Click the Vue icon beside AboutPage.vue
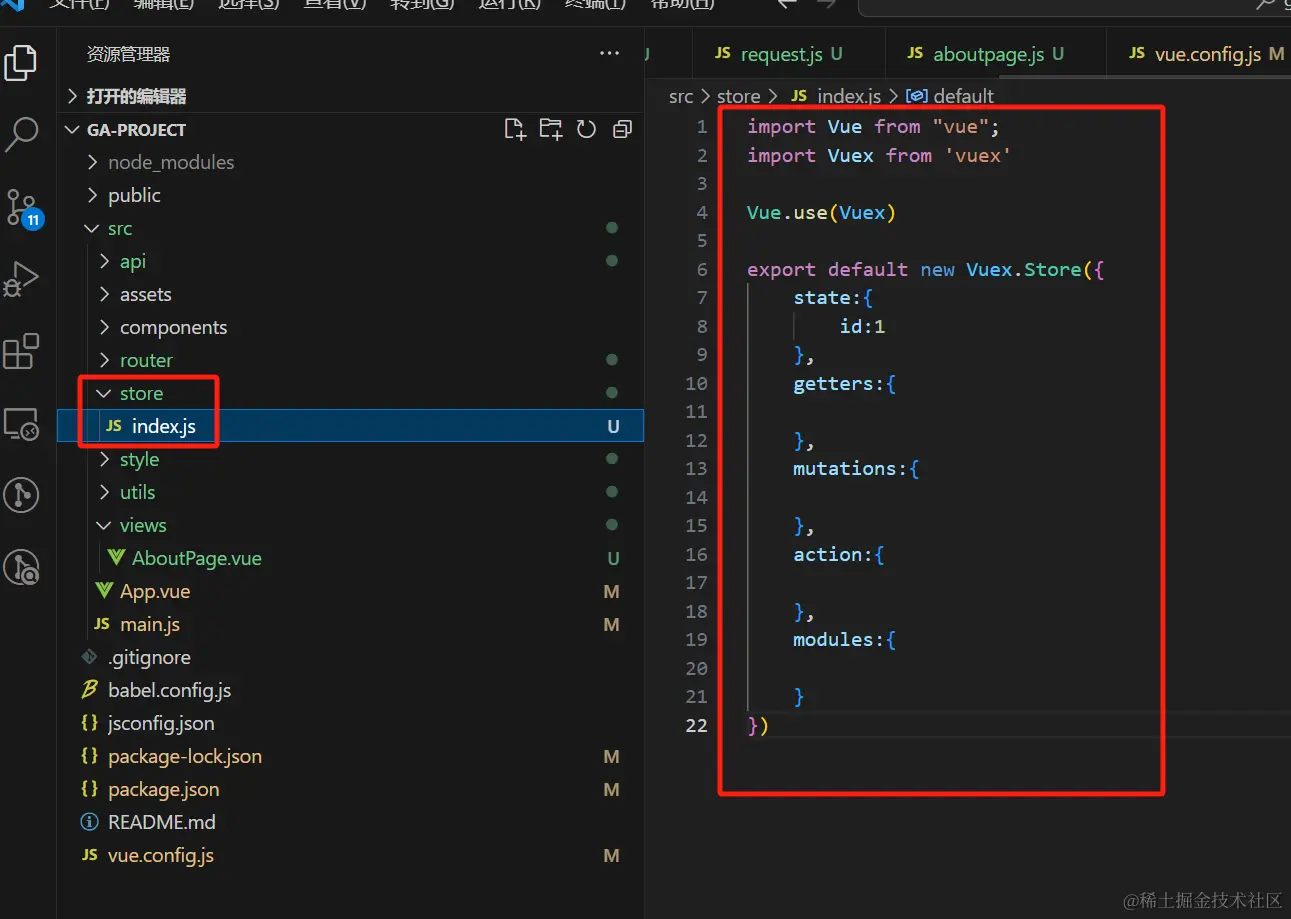This screenshot has width=1291, height=919. [x=117, y=558]
